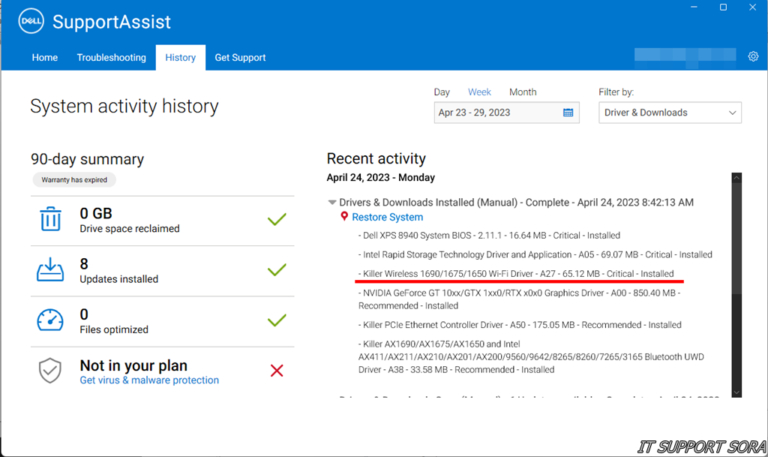Collapse the Drivers & Downloads Installed entry
Image resolution: width=768 pixels, height=457 pixels.
[332, 202]
